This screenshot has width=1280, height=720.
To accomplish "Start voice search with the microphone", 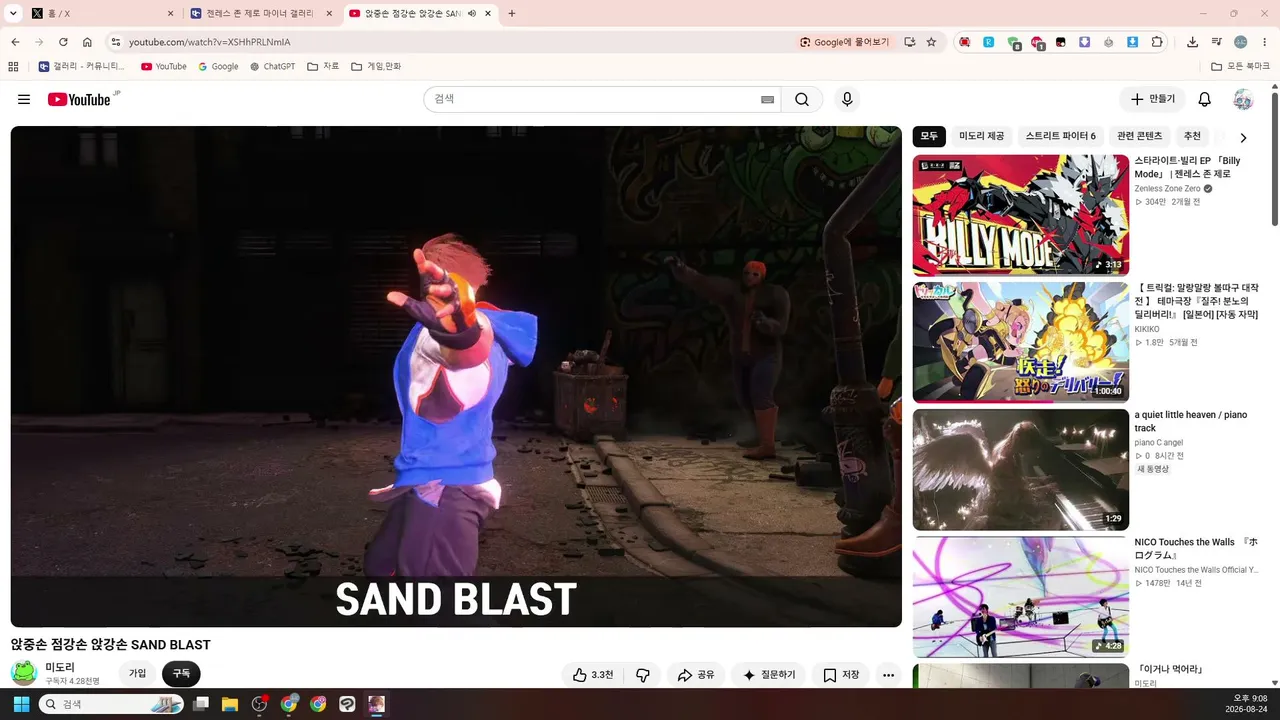I will pos(847,99).
